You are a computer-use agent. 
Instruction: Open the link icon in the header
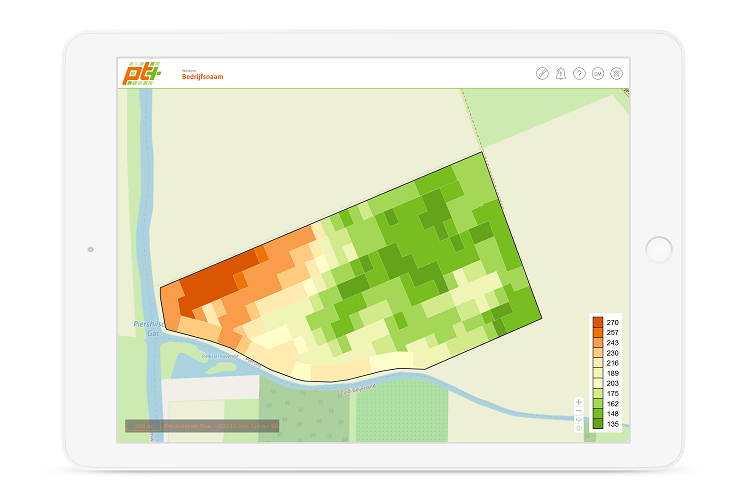coord(542,74)
